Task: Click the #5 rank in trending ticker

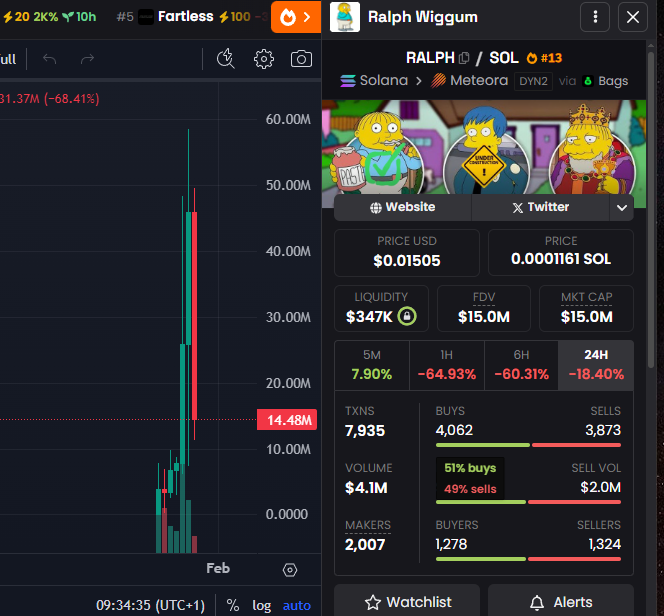Action: (x=125, y=17)
